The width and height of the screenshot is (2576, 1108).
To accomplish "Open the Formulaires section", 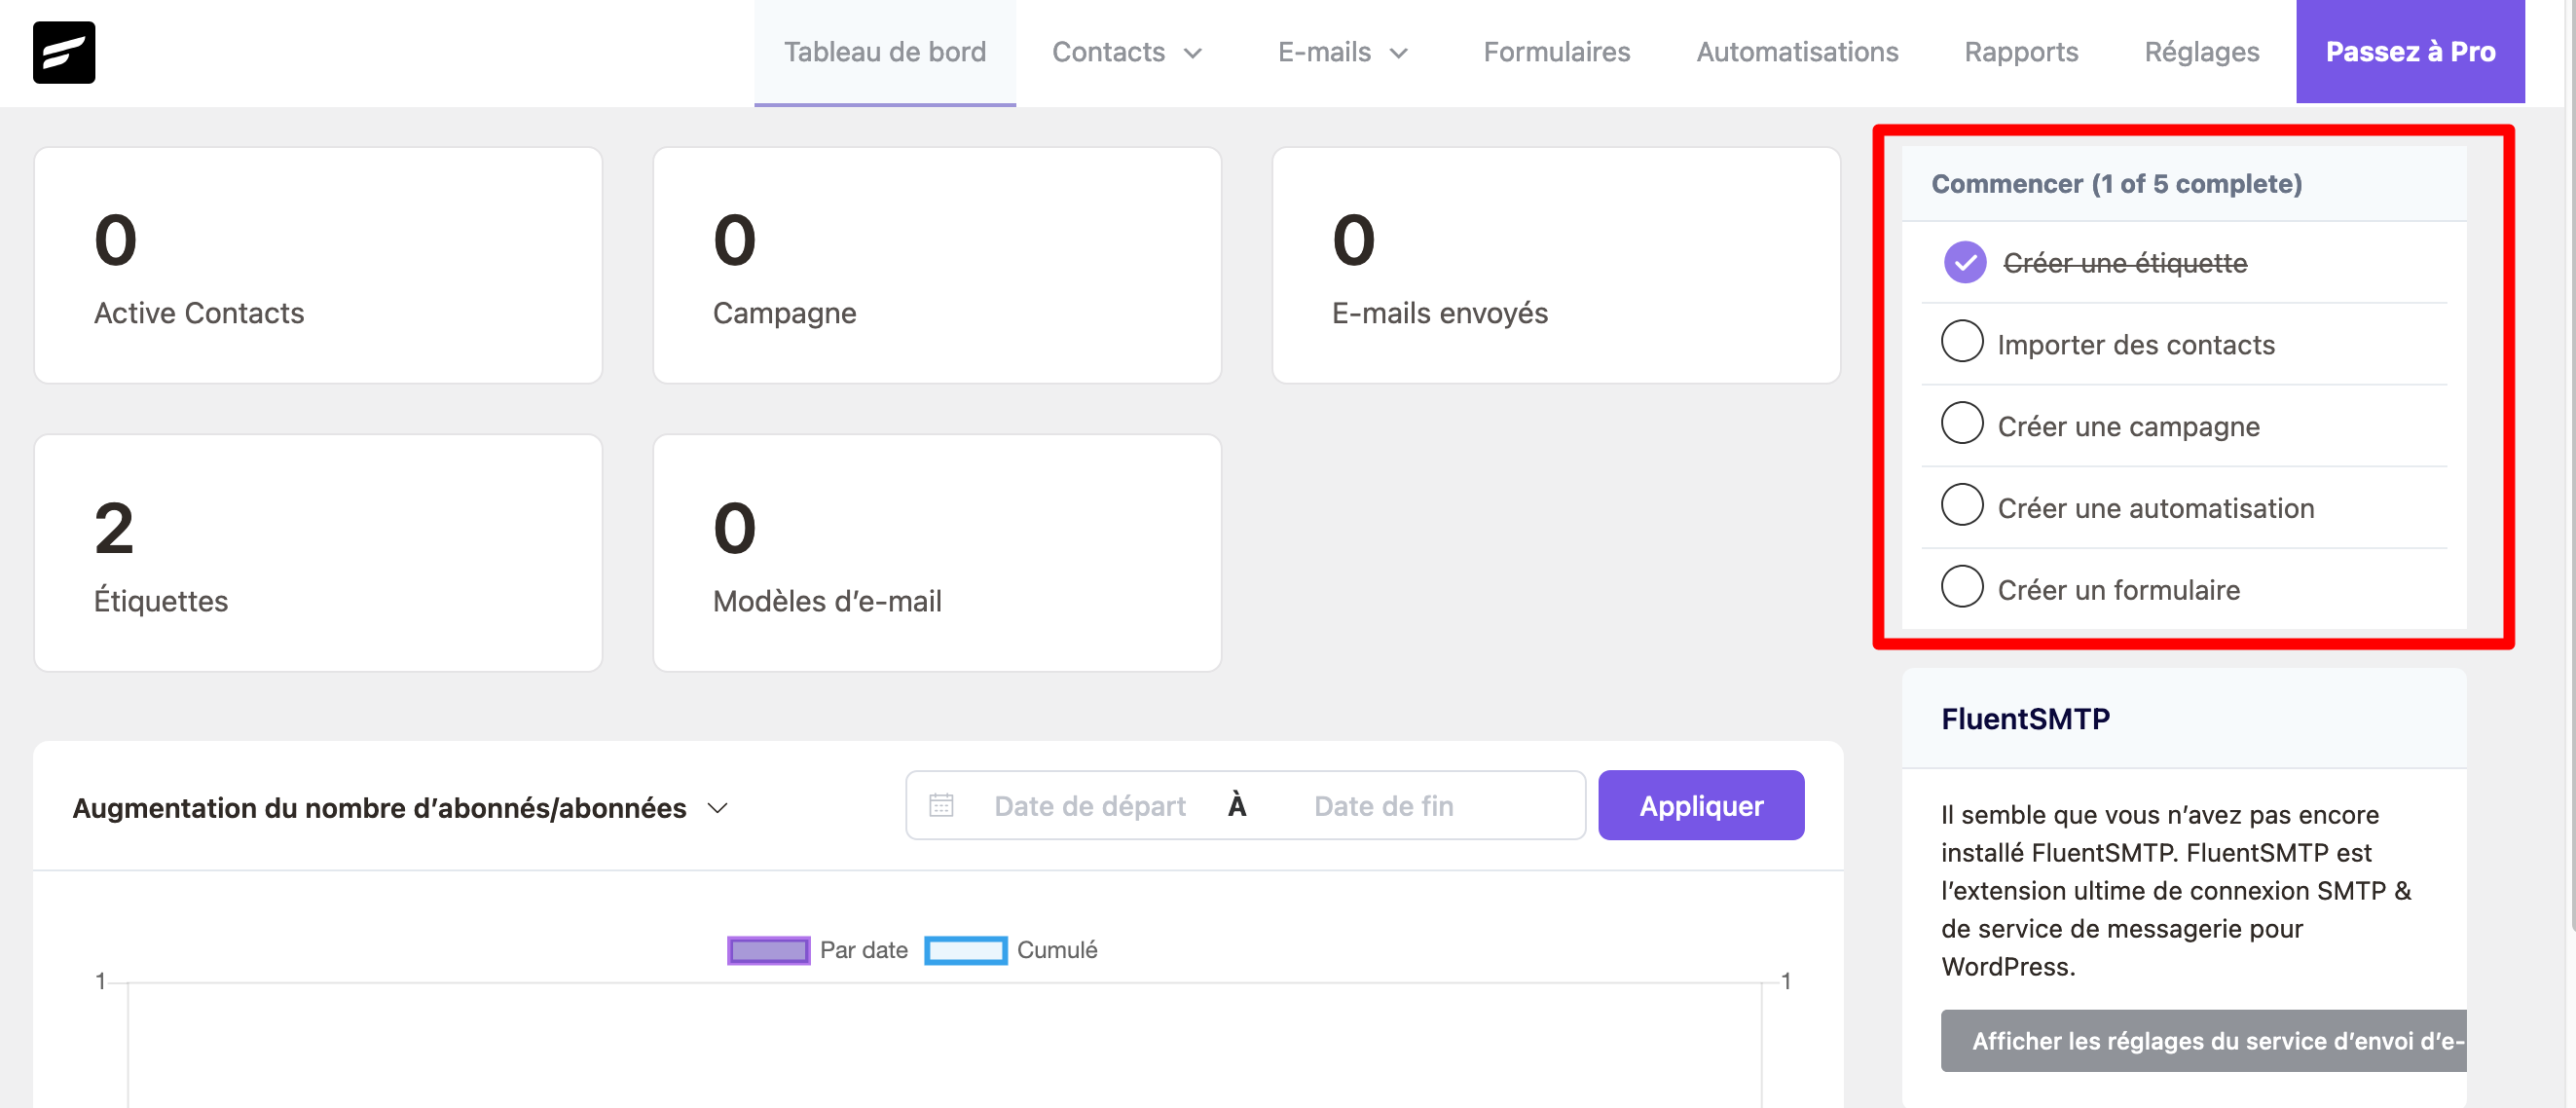I will (x=1556, y=52).
